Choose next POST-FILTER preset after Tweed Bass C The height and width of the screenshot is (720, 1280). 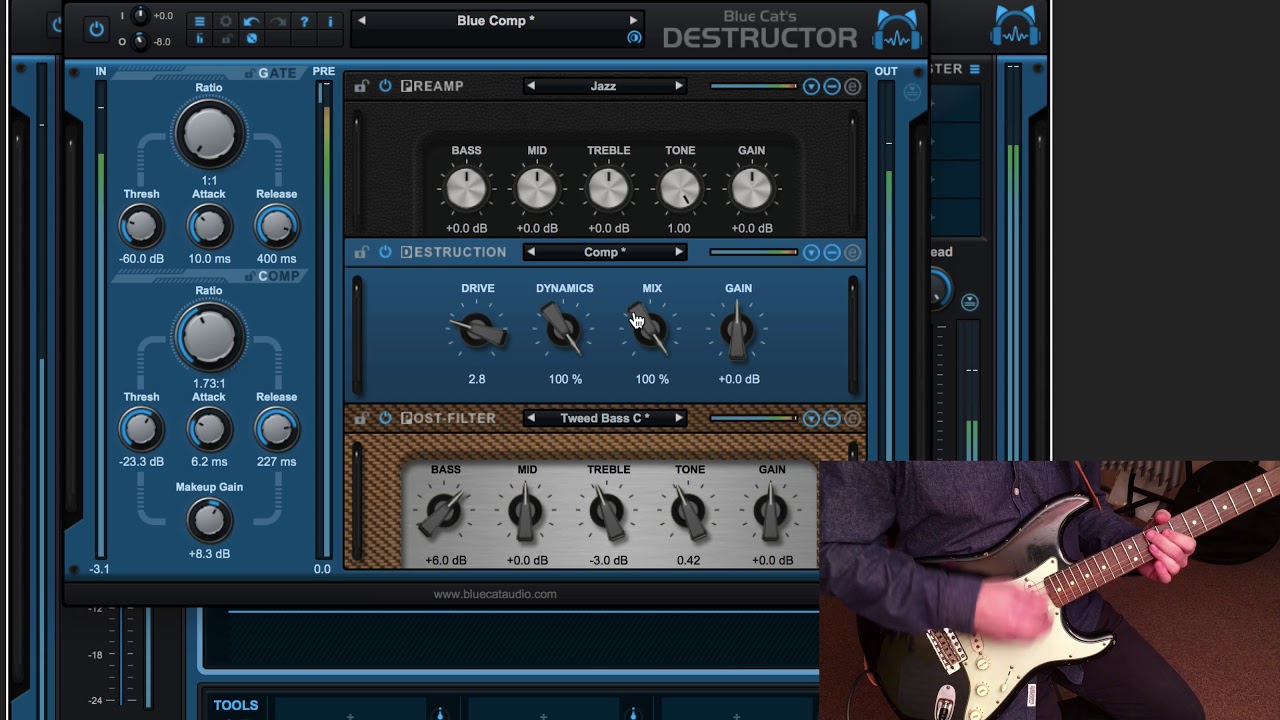click(679, 418)
